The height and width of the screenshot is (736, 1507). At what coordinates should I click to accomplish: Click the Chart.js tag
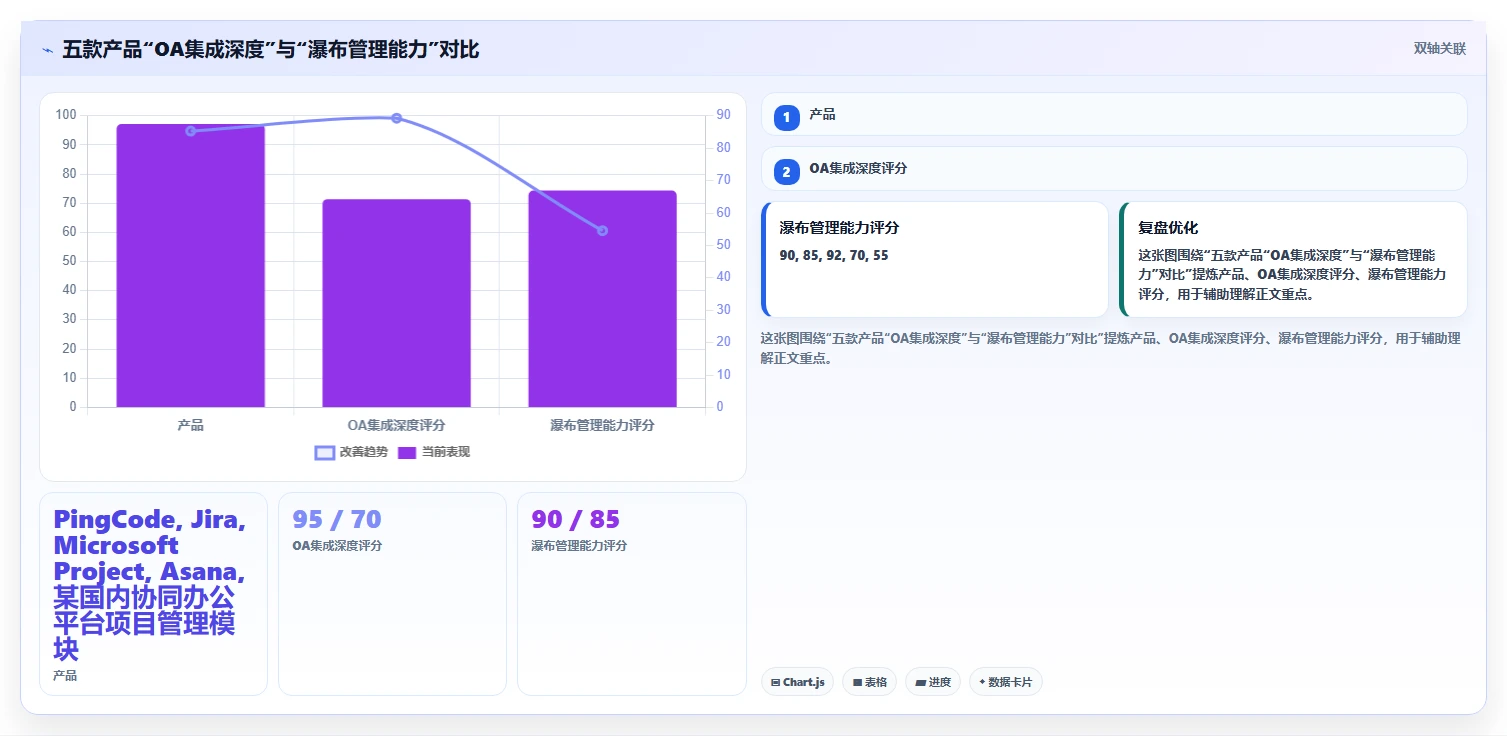(x=797, y=682)
